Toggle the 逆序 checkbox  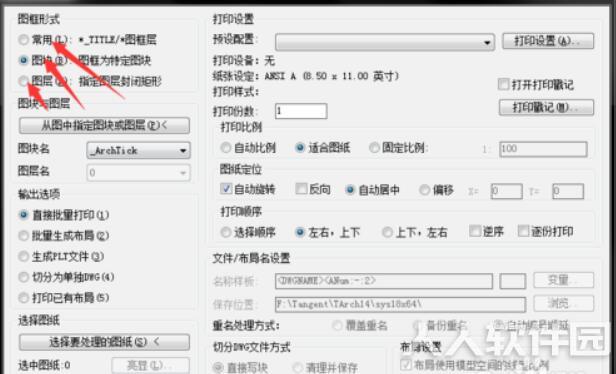[475, 231]
